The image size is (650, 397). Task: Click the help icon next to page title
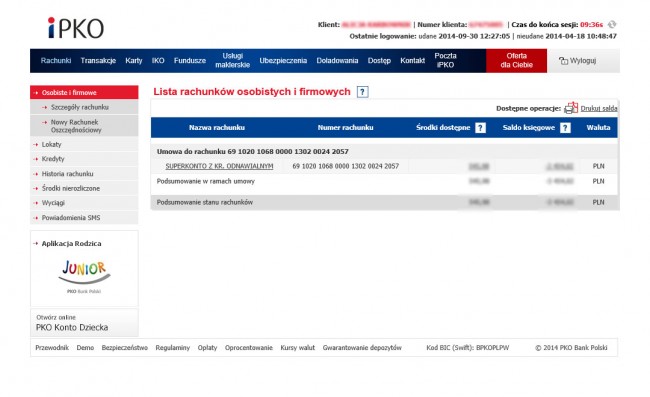[x=362, y=92]
